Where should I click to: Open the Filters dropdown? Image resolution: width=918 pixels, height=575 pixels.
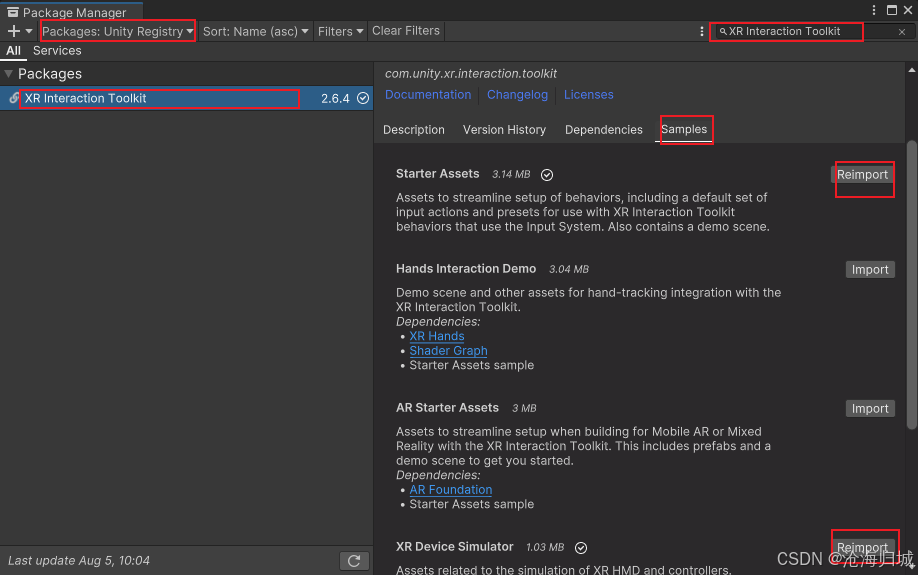point(340,32)
